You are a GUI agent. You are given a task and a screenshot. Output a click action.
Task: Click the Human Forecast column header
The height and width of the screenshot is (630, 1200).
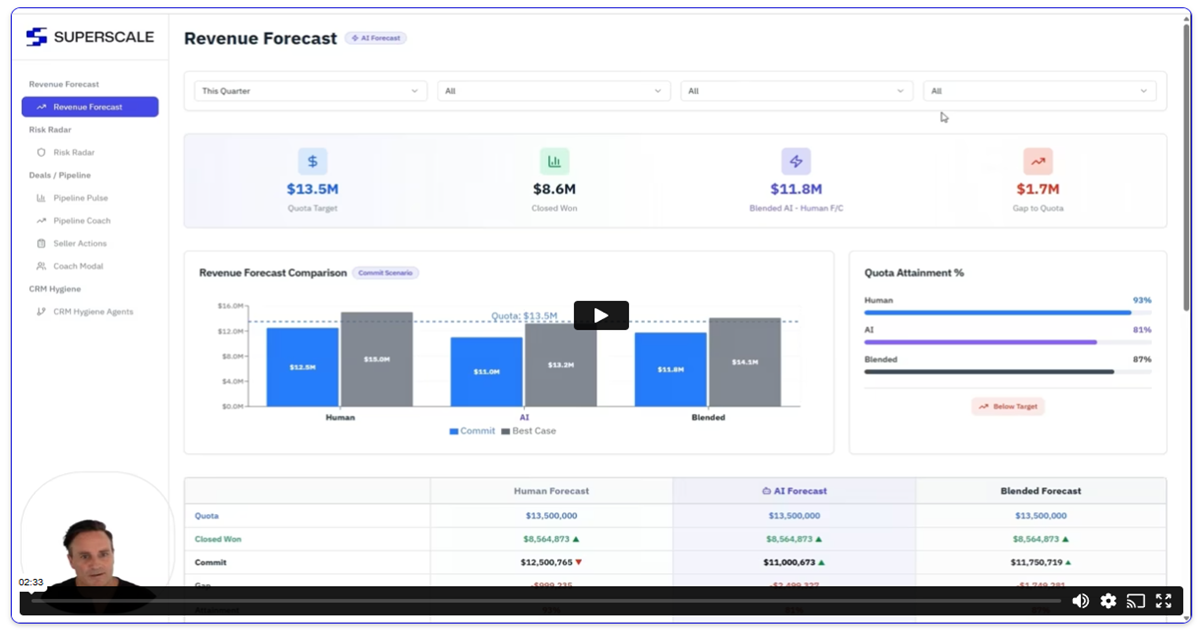[x=551, y=491]
